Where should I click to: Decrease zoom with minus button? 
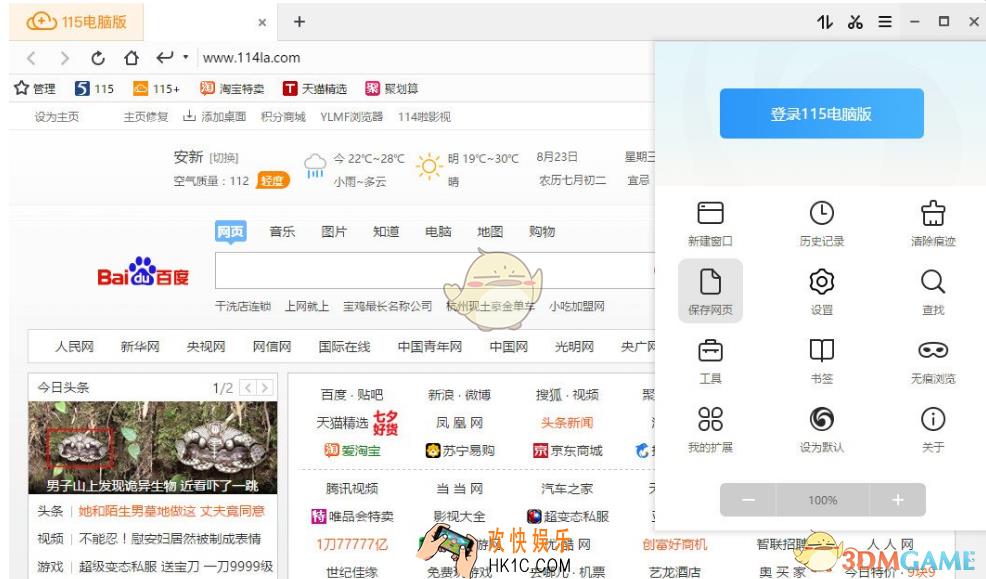coord(748,500)
